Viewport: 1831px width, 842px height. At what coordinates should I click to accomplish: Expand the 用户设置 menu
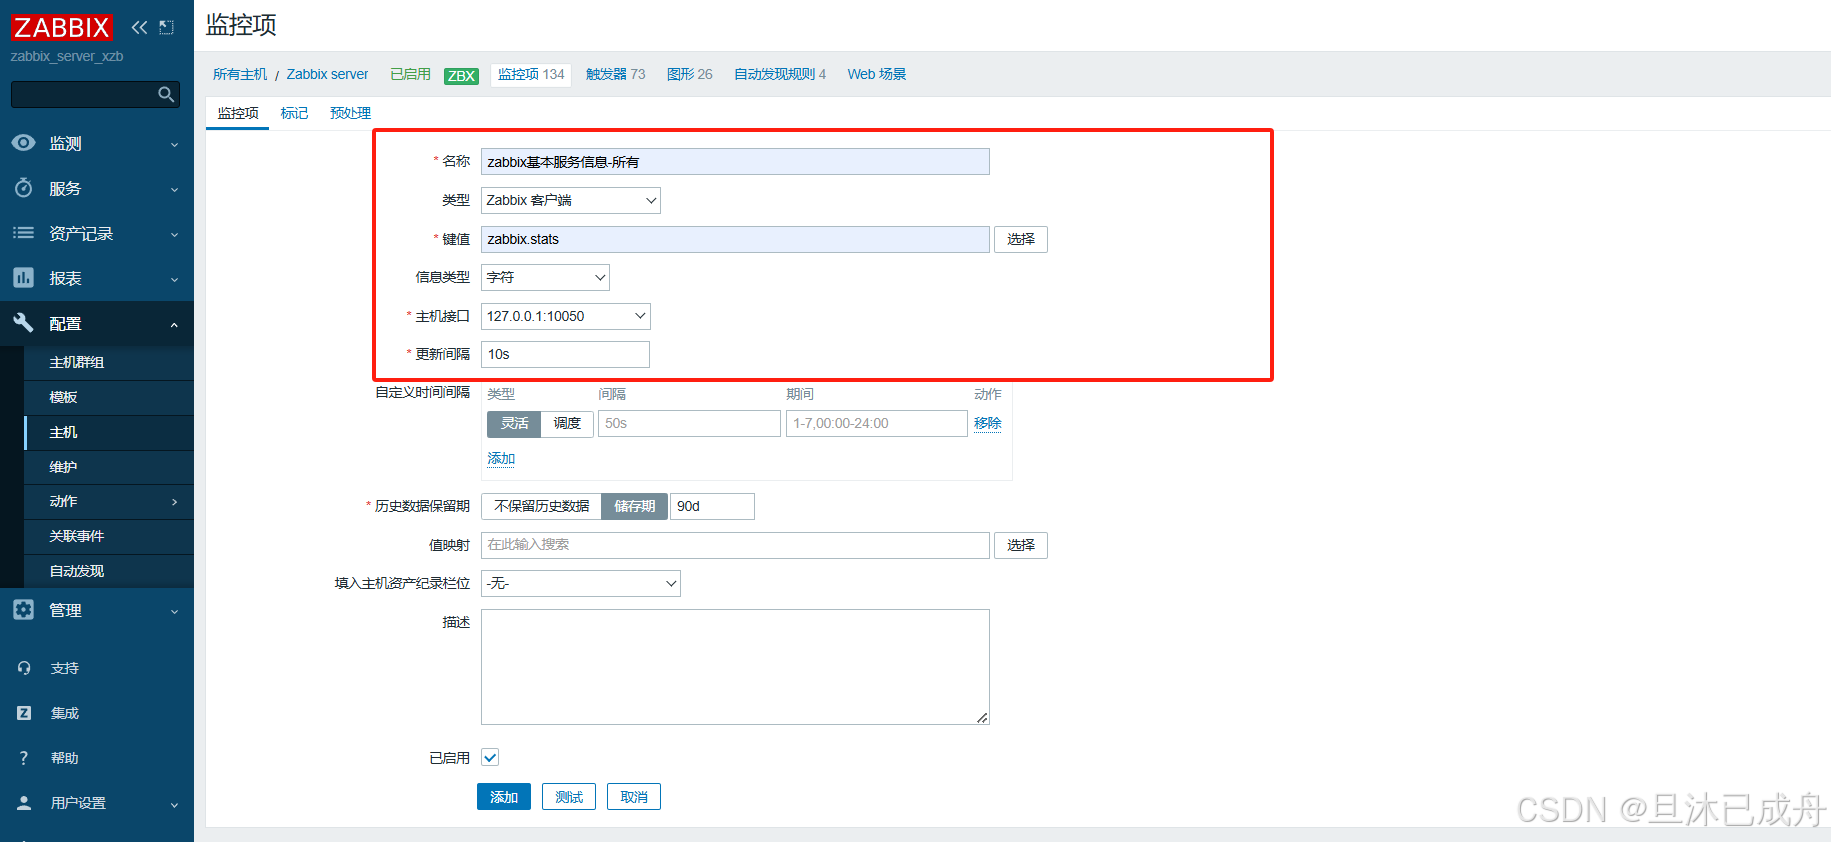[x=174, y=804]
